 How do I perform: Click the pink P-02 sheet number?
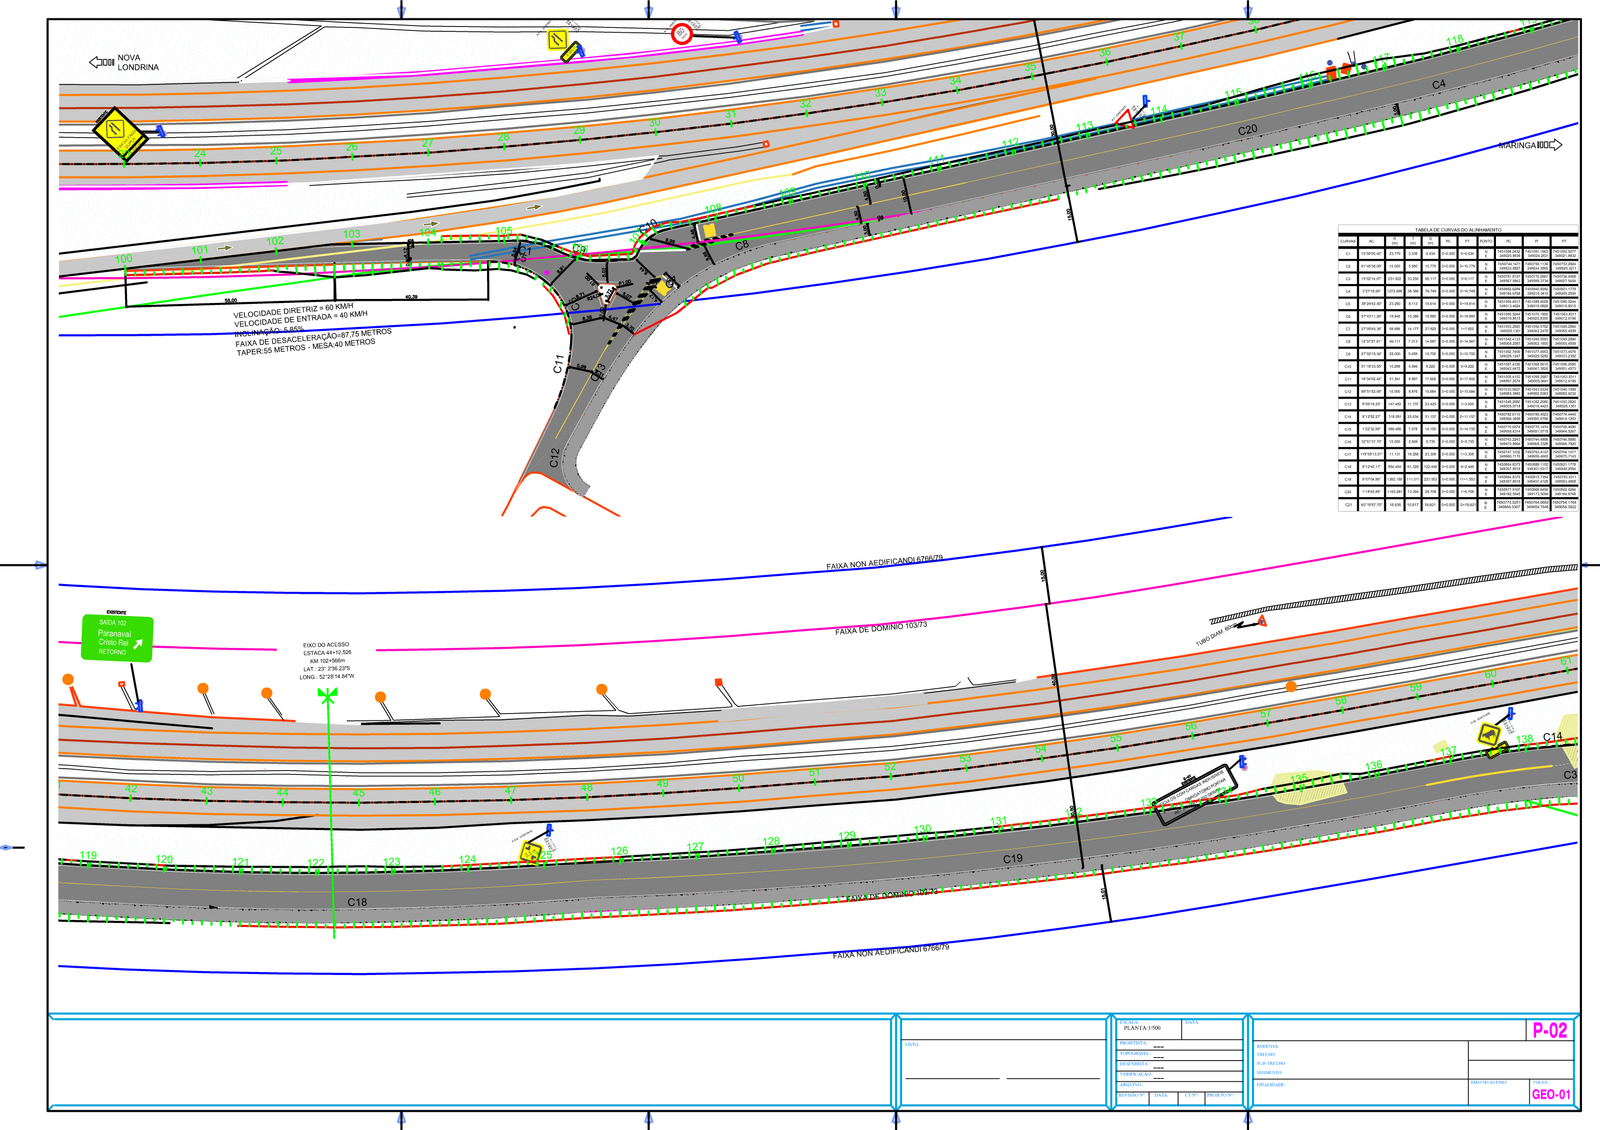[1549, 1030]
